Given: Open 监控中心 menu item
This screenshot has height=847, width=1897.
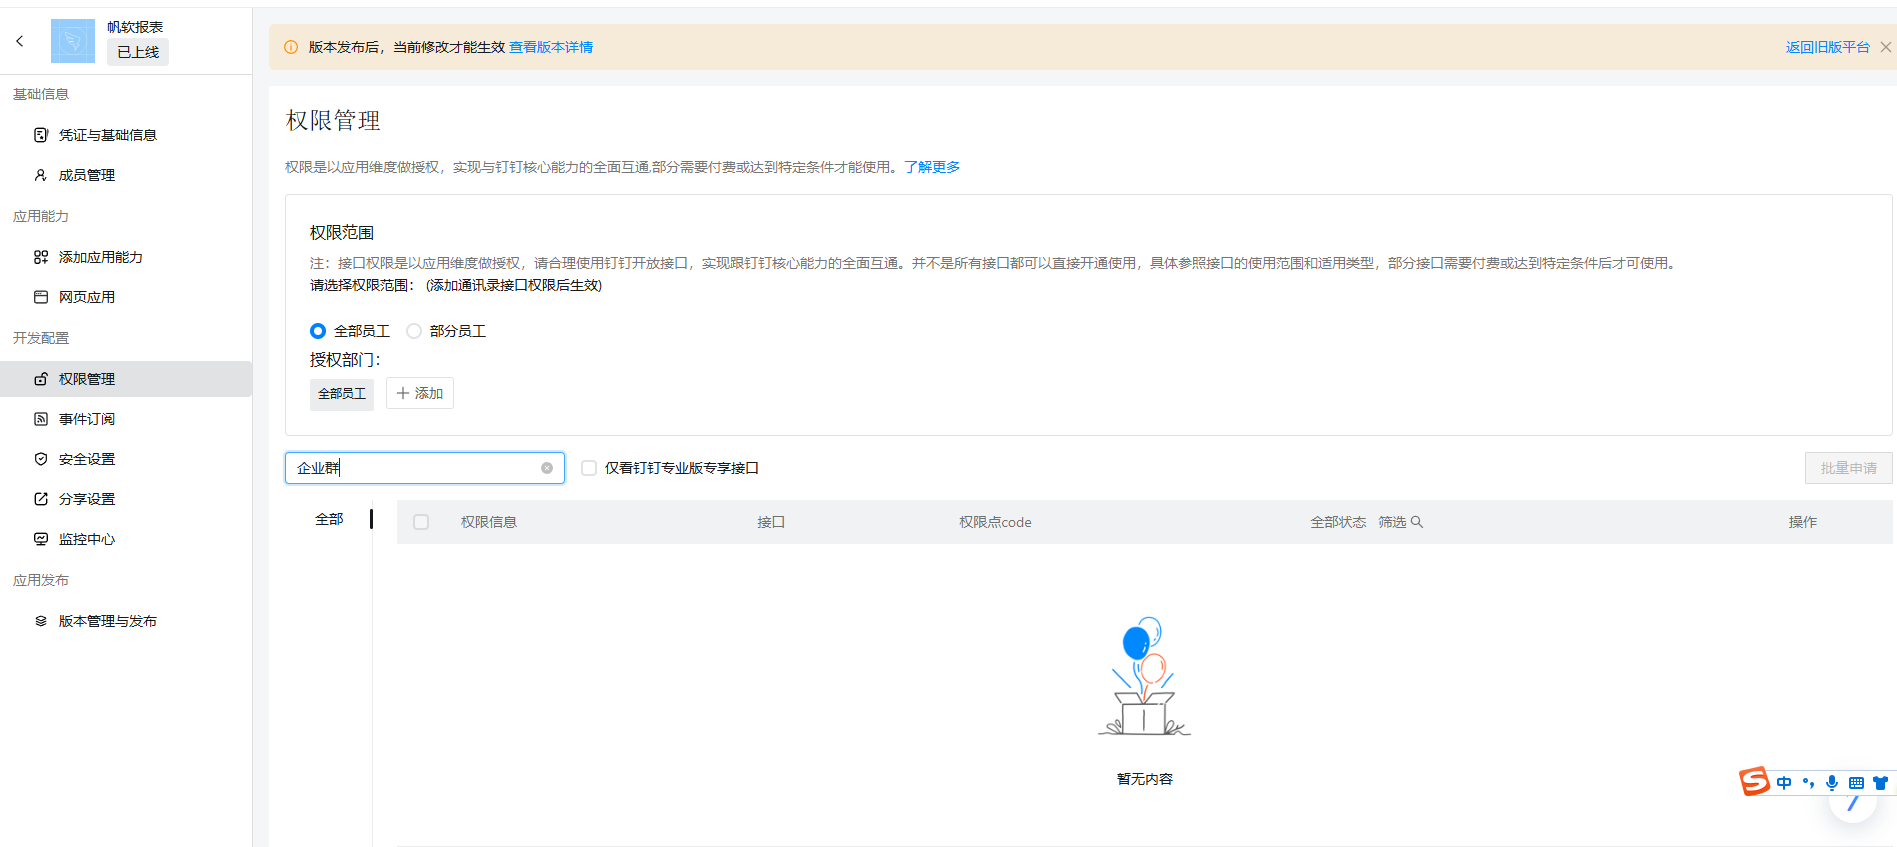Looking at the screenshot, I should click(126, 539).
